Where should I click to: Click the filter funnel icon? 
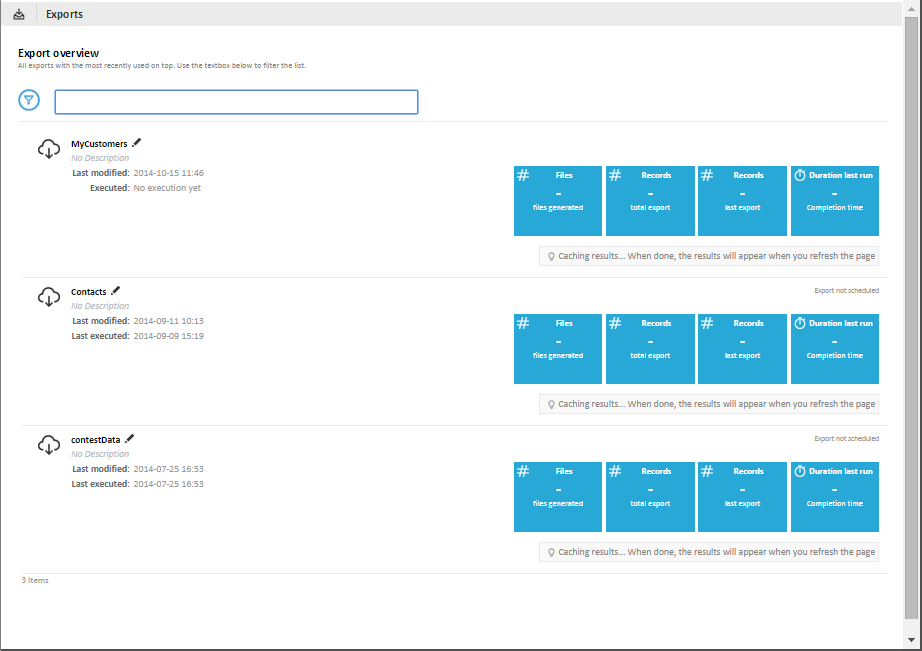(x=29, y=100)
